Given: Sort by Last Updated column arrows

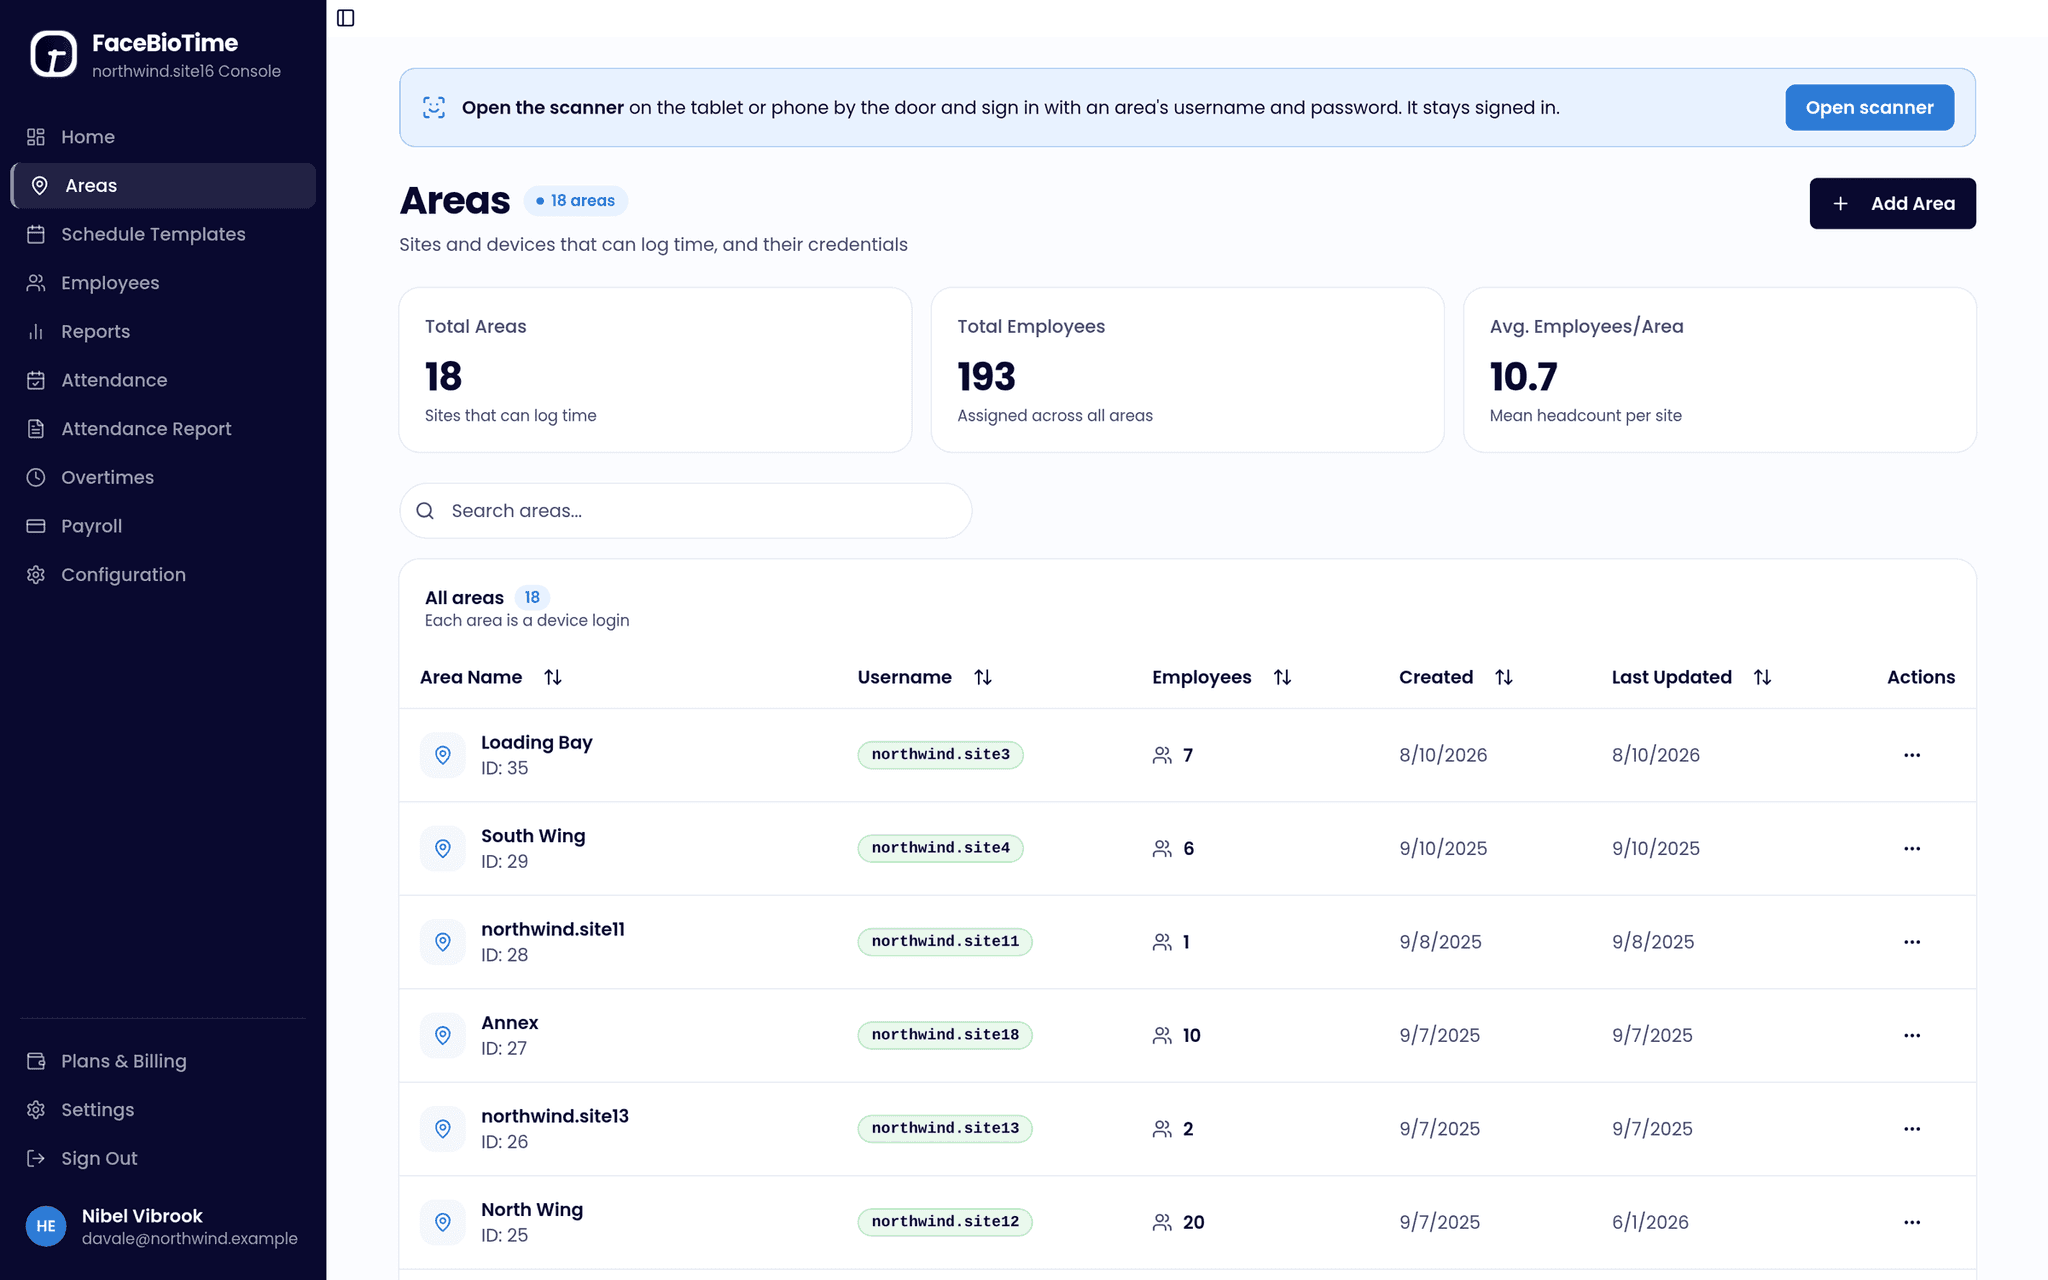Looking at the screenshot, I should pyautogui.click(x=1762, y=677).
